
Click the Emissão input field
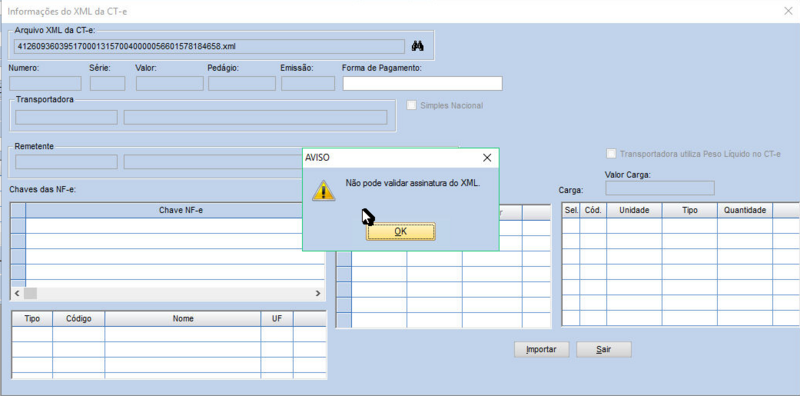(308, 84)
